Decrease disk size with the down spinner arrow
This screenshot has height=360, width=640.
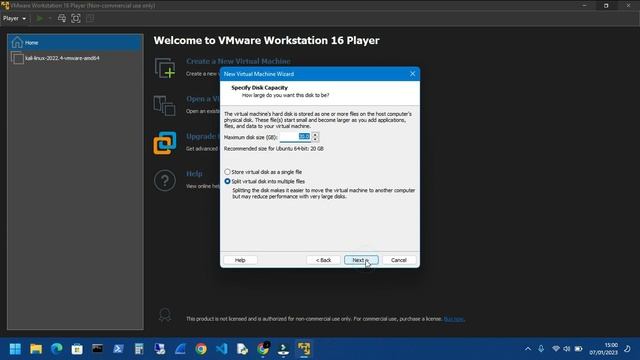click(315, 139)
